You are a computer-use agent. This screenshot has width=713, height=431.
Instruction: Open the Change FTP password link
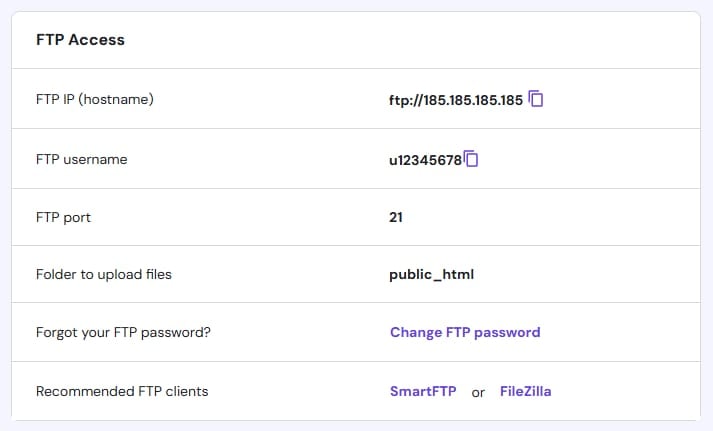tap(465, 332)
